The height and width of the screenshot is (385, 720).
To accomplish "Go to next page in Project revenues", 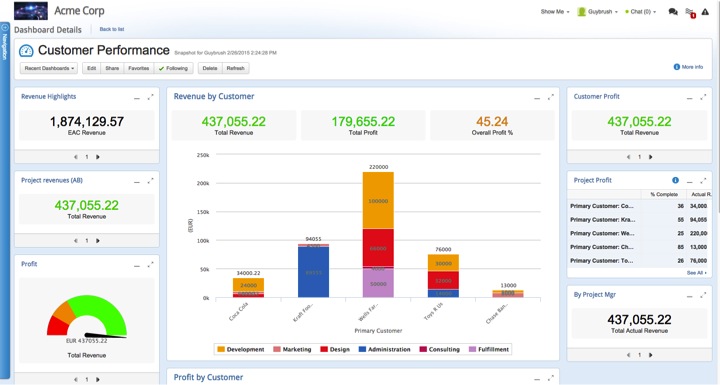I will [98, 240].
